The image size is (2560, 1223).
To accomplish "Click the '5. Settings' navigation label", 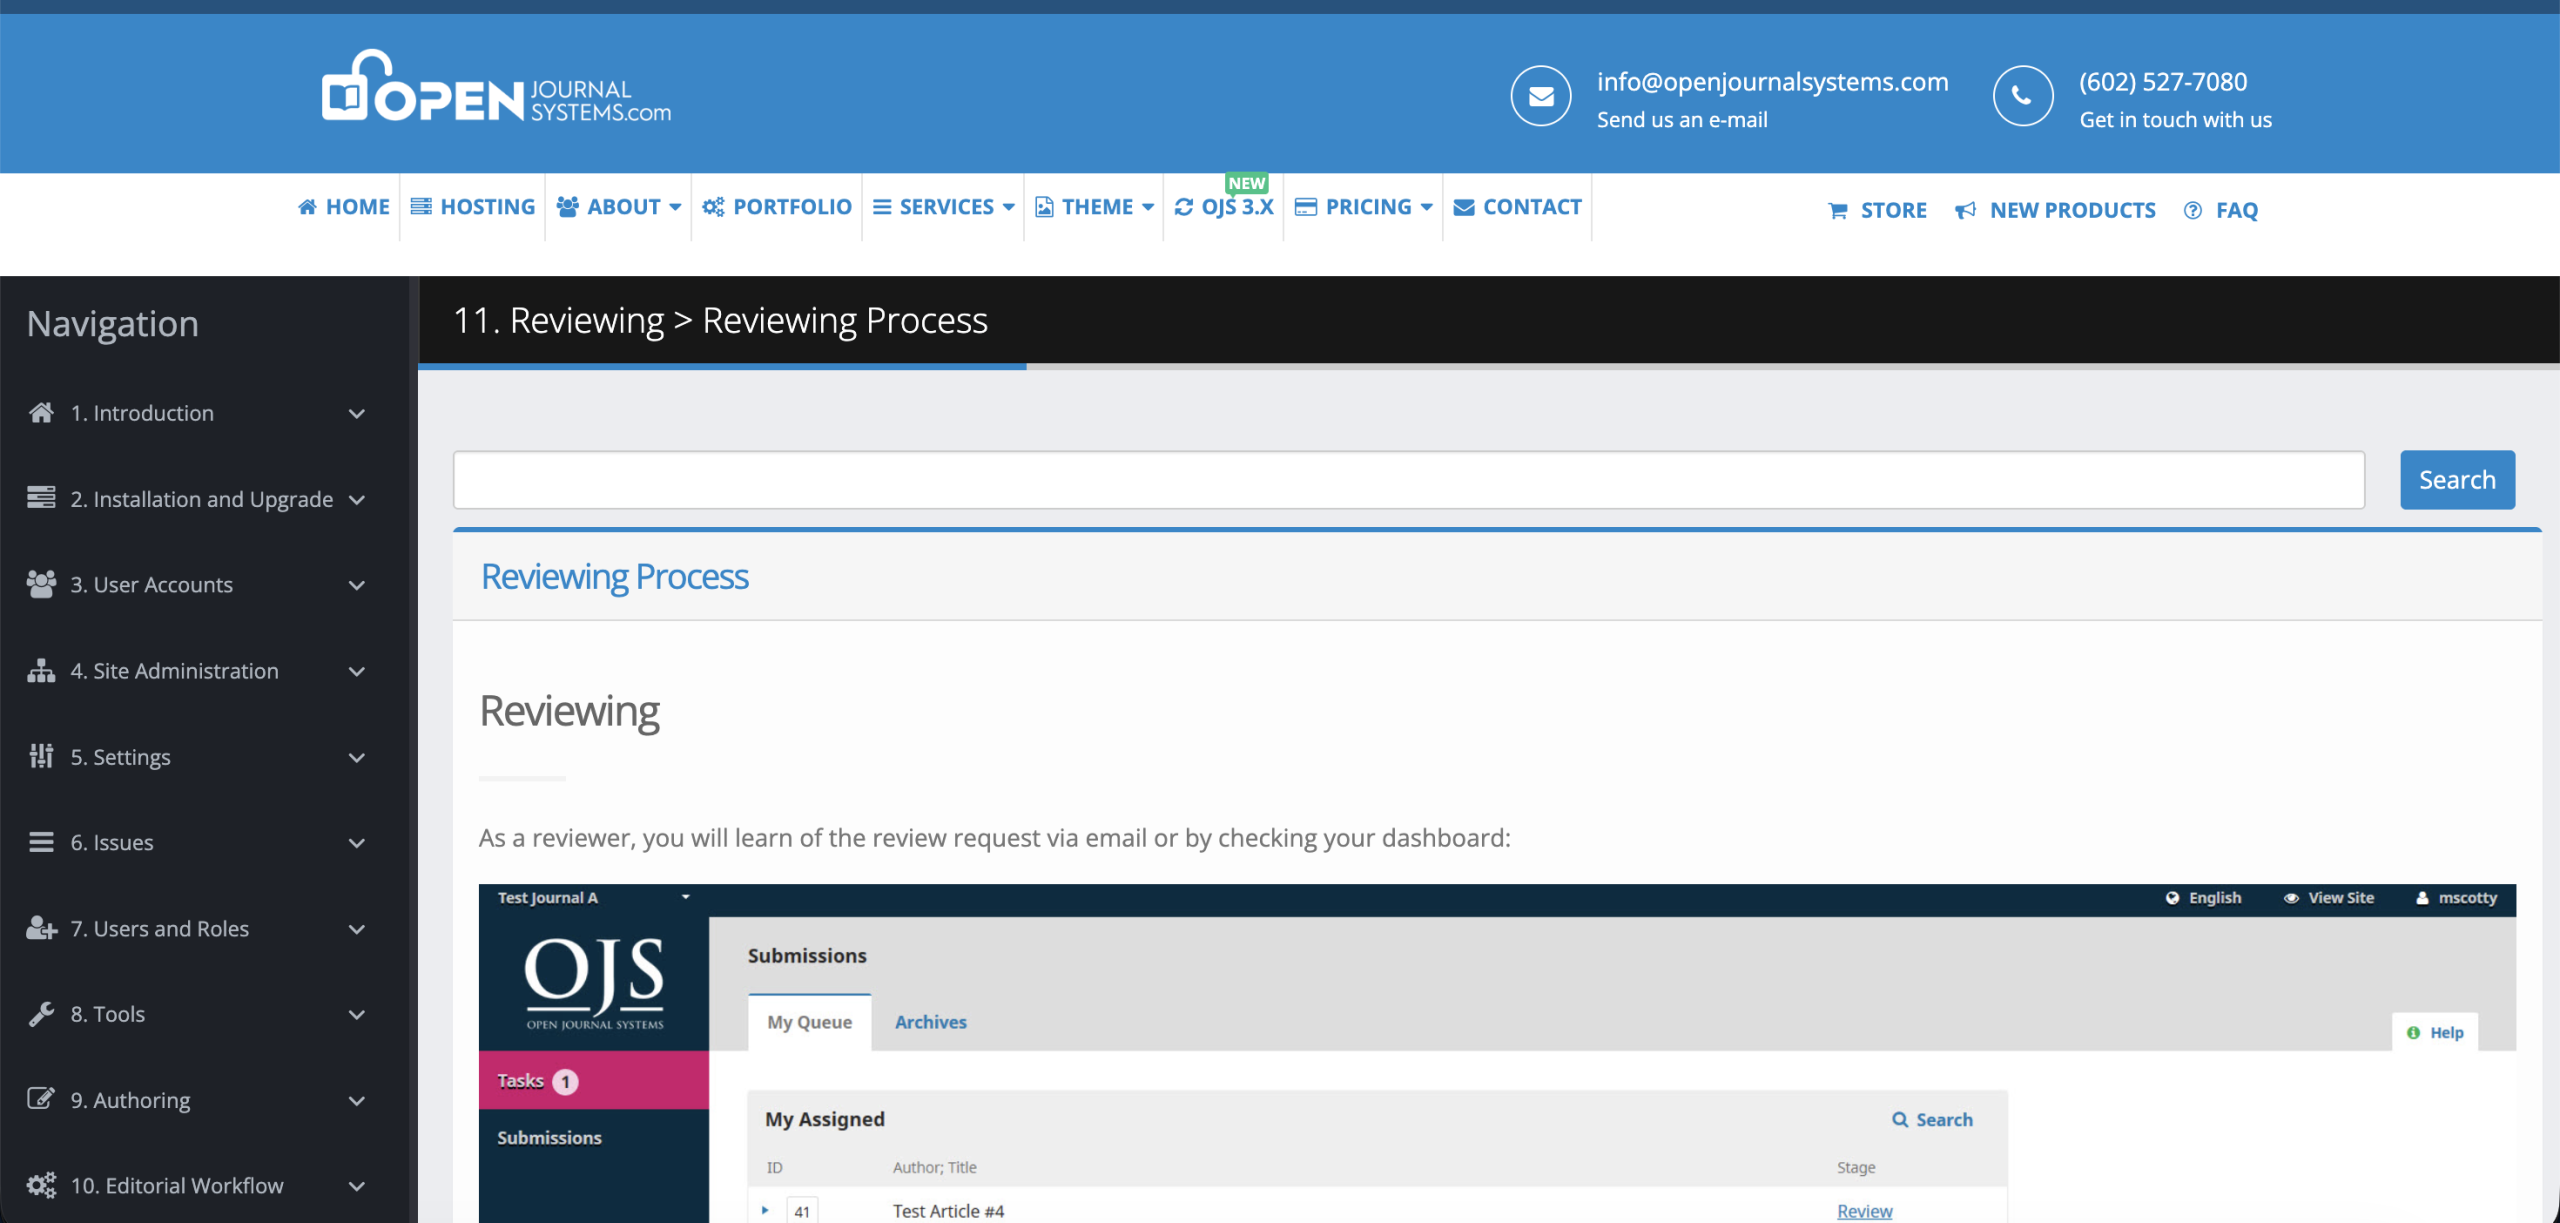I will point(120,757).
